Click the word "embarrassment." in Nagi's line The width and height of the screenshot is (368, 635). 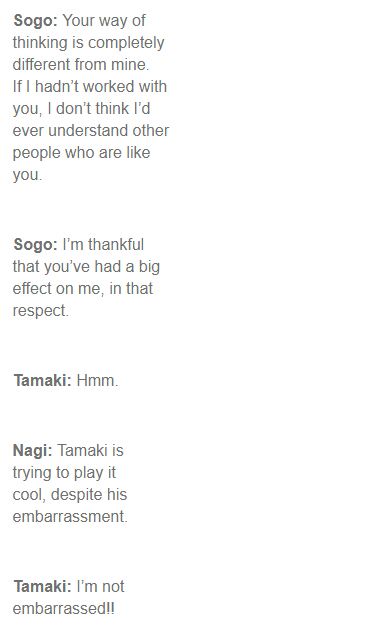tap(70, 516)
